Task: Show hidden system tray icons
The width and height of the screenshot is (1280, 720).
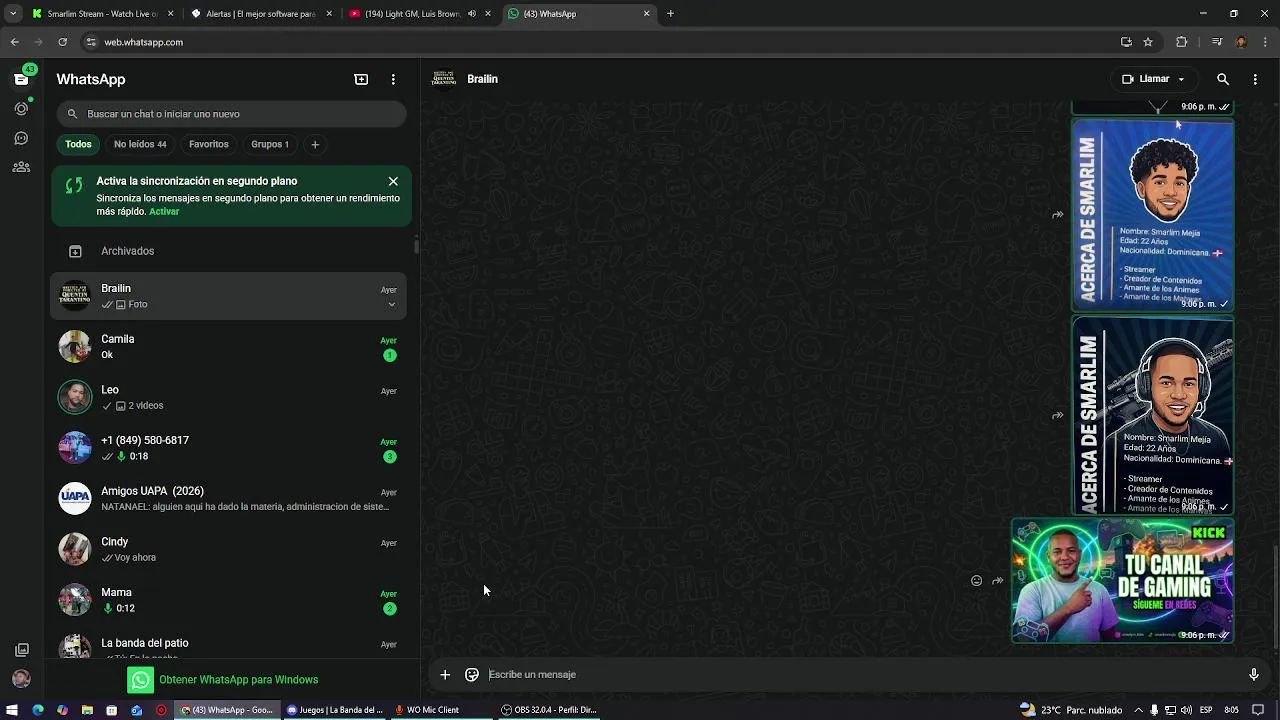Action: (1138, 710)
